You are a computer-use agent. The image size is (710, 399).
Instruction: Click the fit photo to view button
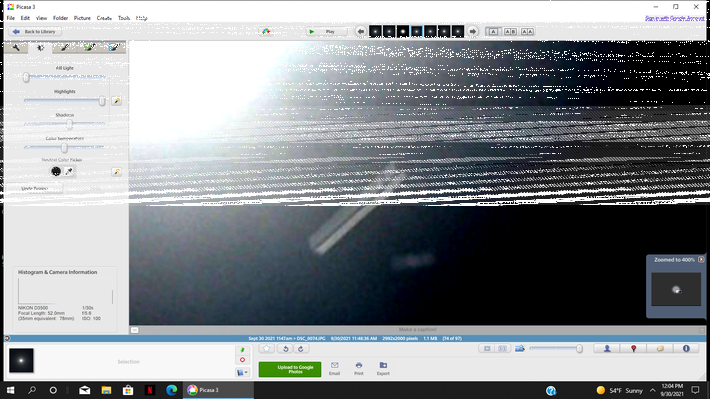(x=487, y=349)
